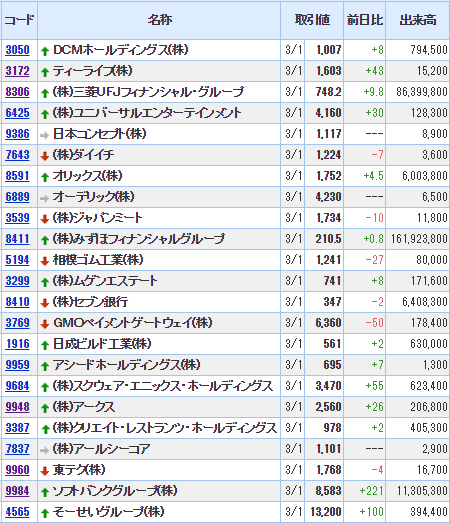Click gray flat arrow beside オーデリック

pyautogui.click(x=45, y=198)
